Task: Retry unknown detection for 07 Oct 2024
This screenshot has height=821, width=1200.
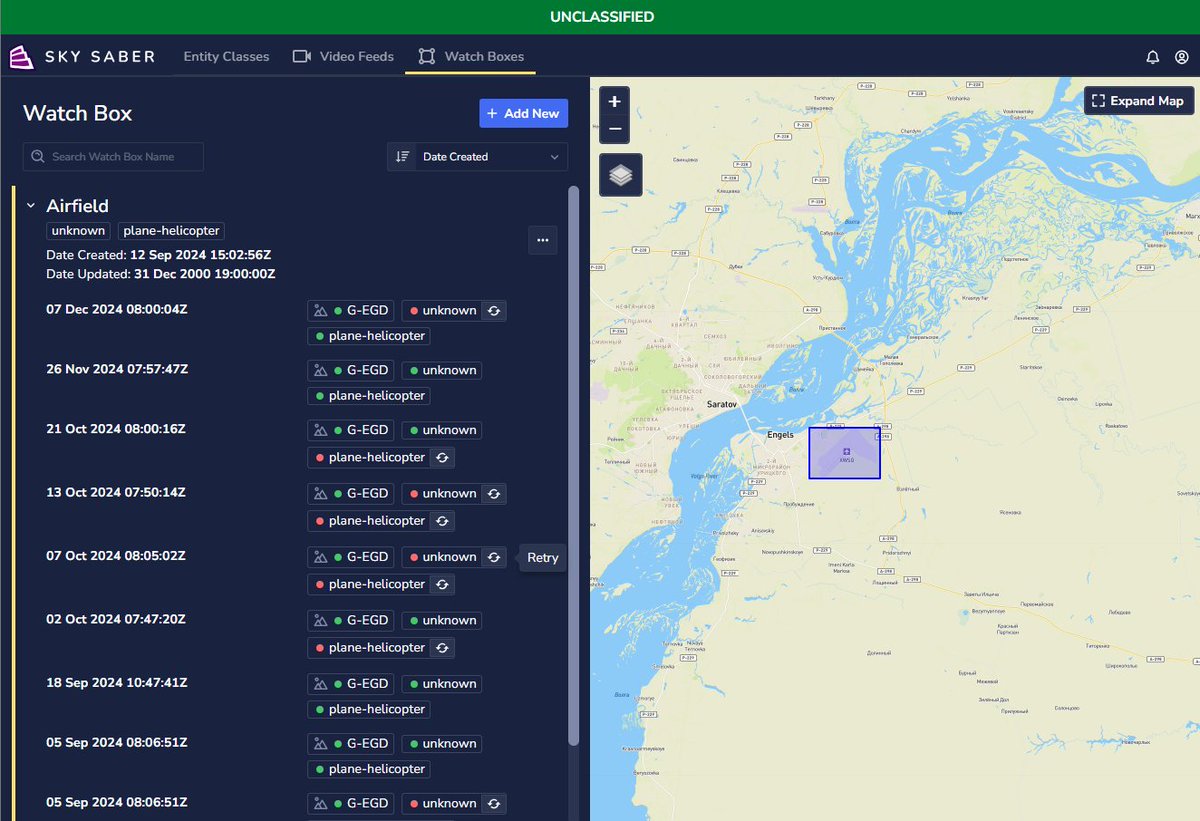Action: pyautogui.click(x=494, y=557)
